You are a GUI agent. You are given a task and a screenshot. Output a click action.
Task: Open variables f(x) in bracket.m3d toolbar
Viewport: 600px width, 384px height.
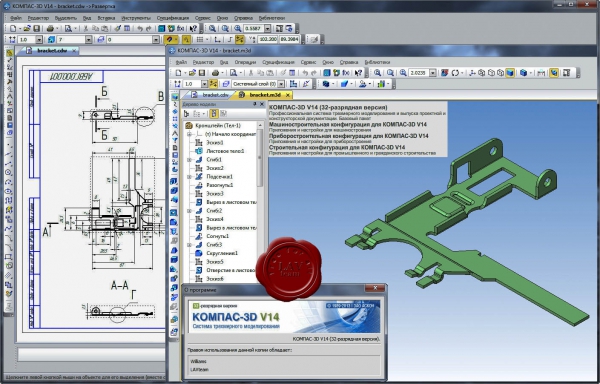(346, 73)
